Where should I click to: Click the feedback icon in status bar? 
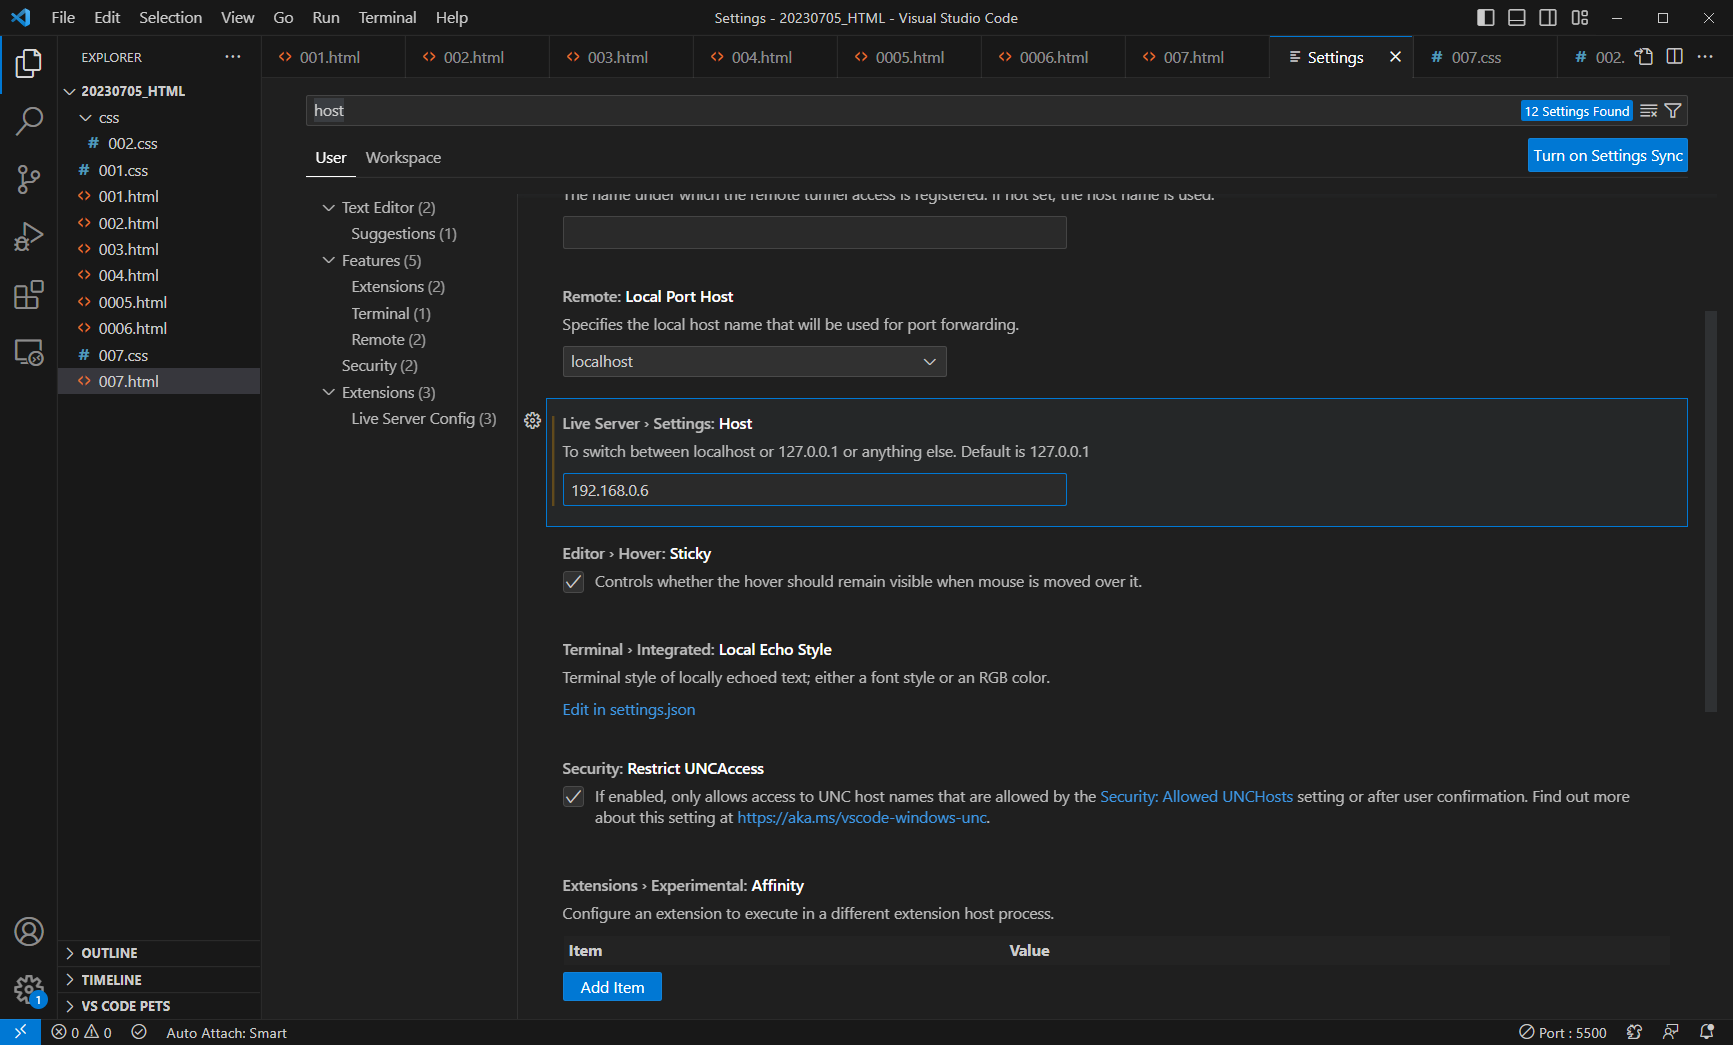click(x=1671, y=1032)
